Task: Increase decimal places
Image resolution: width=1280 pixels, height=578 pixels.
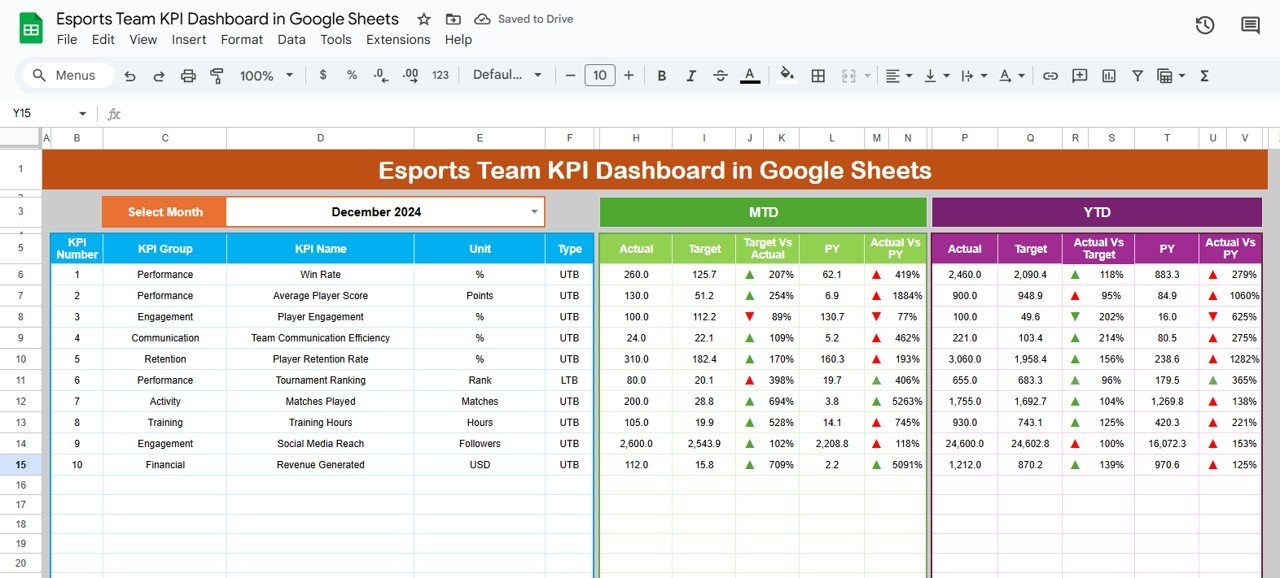Action: click(x=410, y=75)
